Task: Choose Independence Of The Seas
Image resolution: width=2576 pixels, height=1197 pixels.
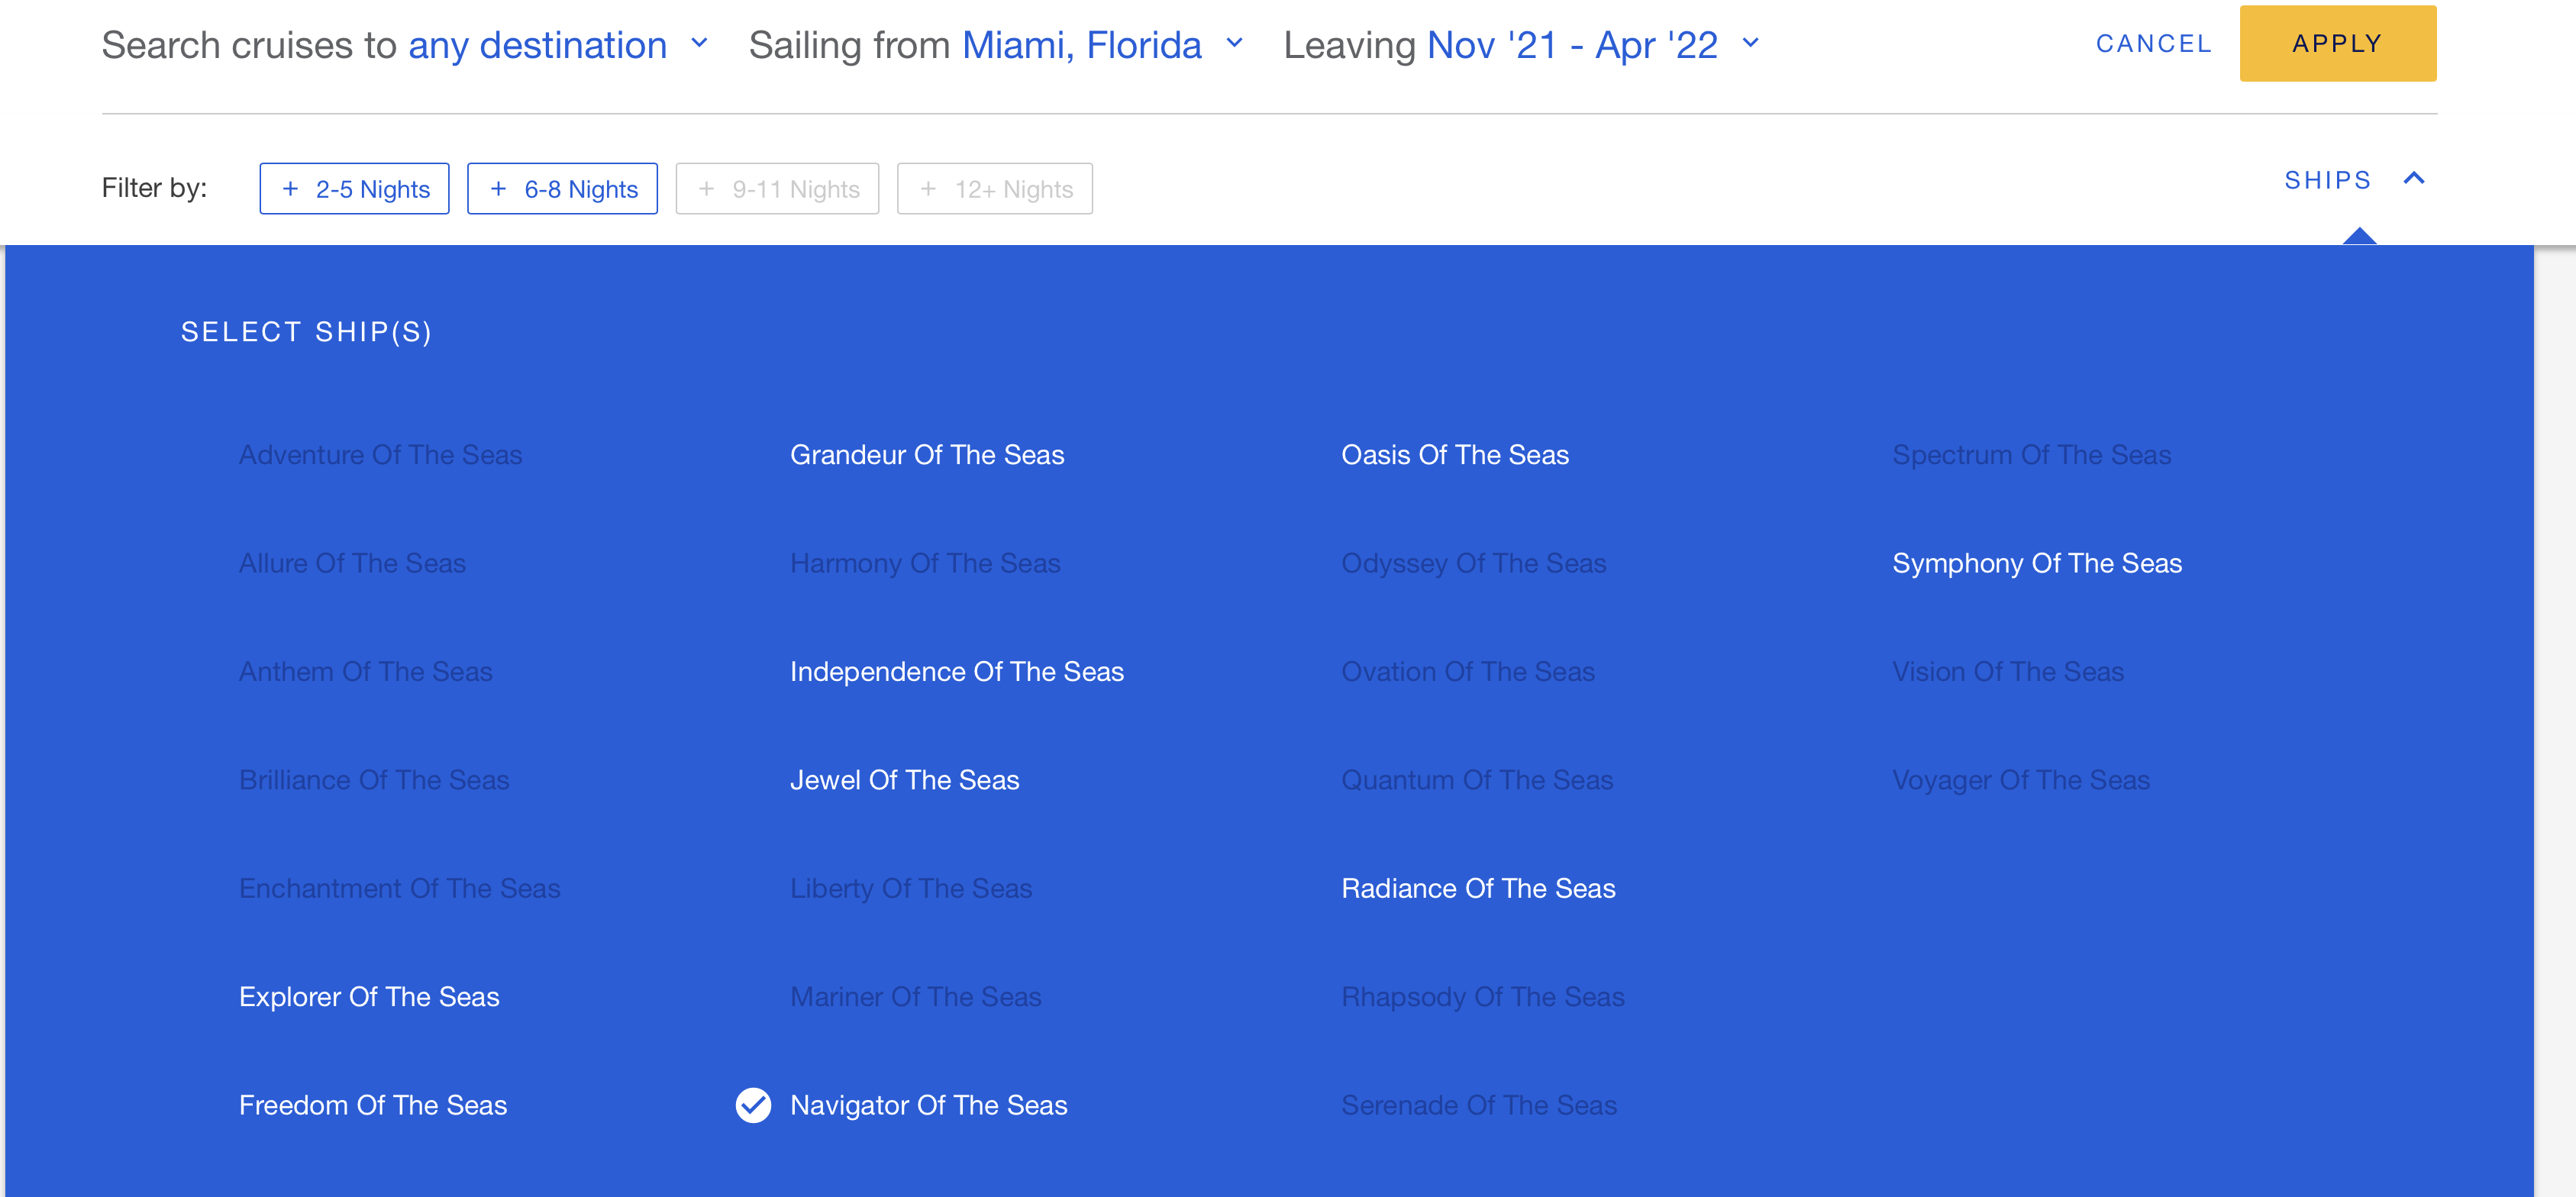Action: click(x=956, y=672)
